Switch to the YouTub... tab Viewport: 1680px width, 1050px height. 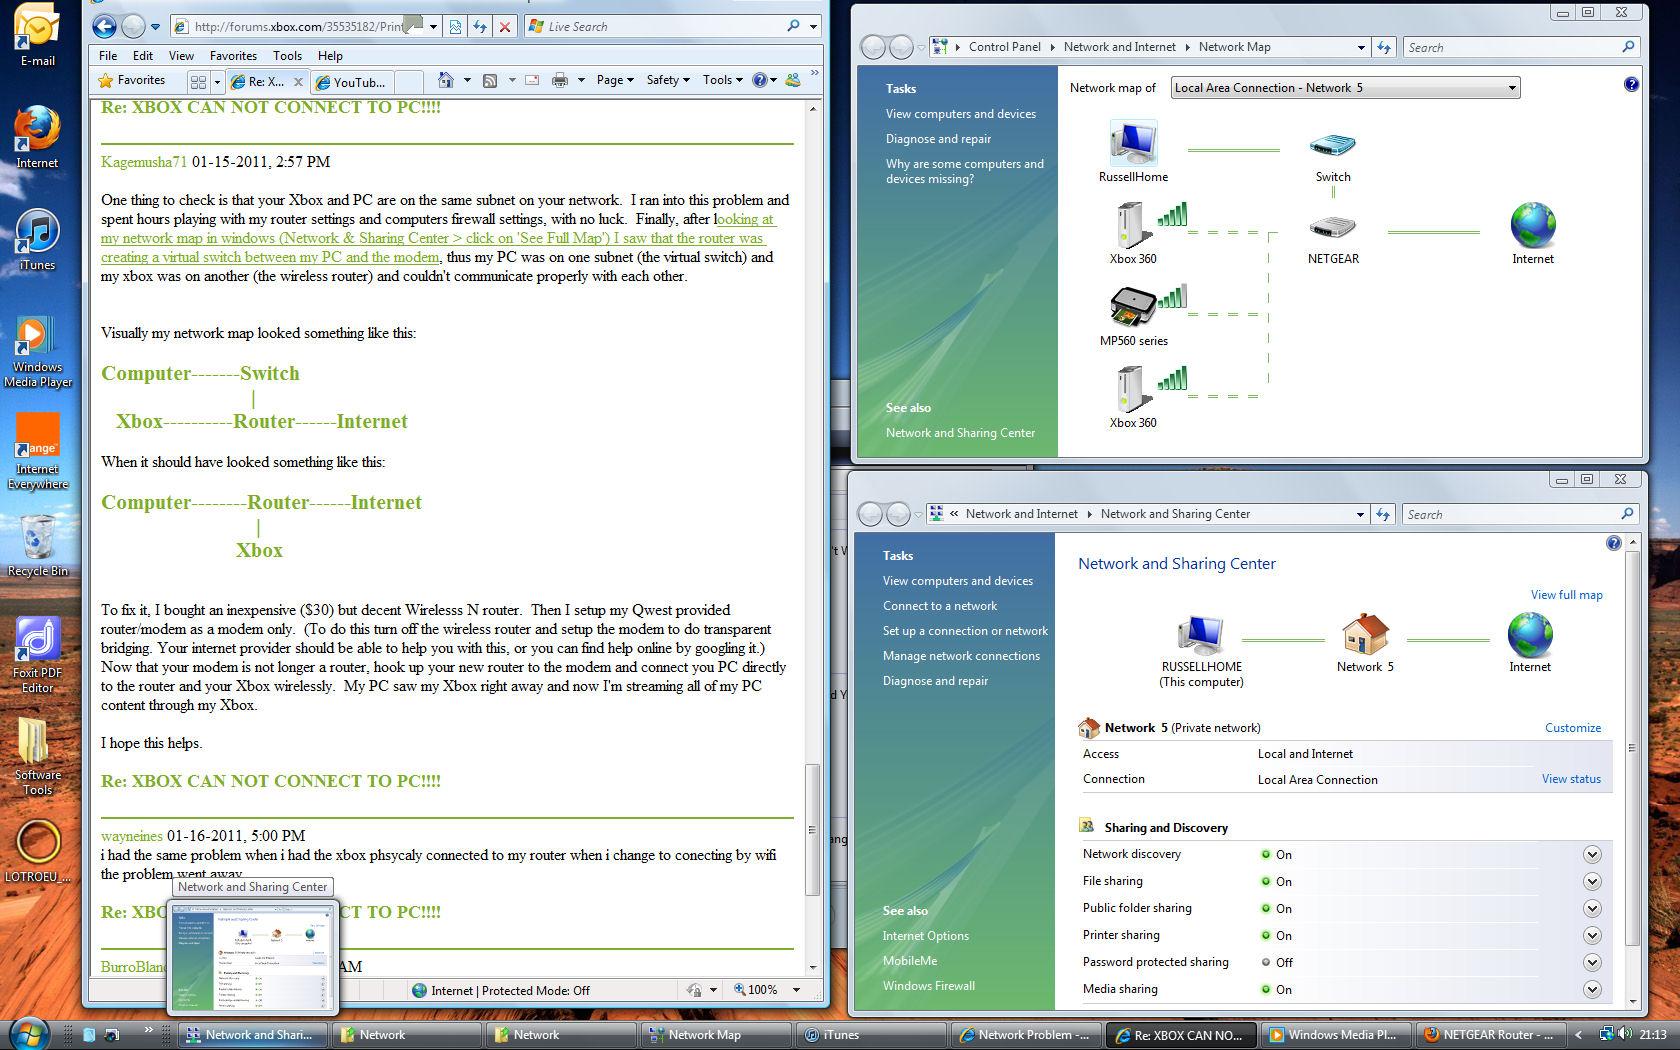(352, 82)
